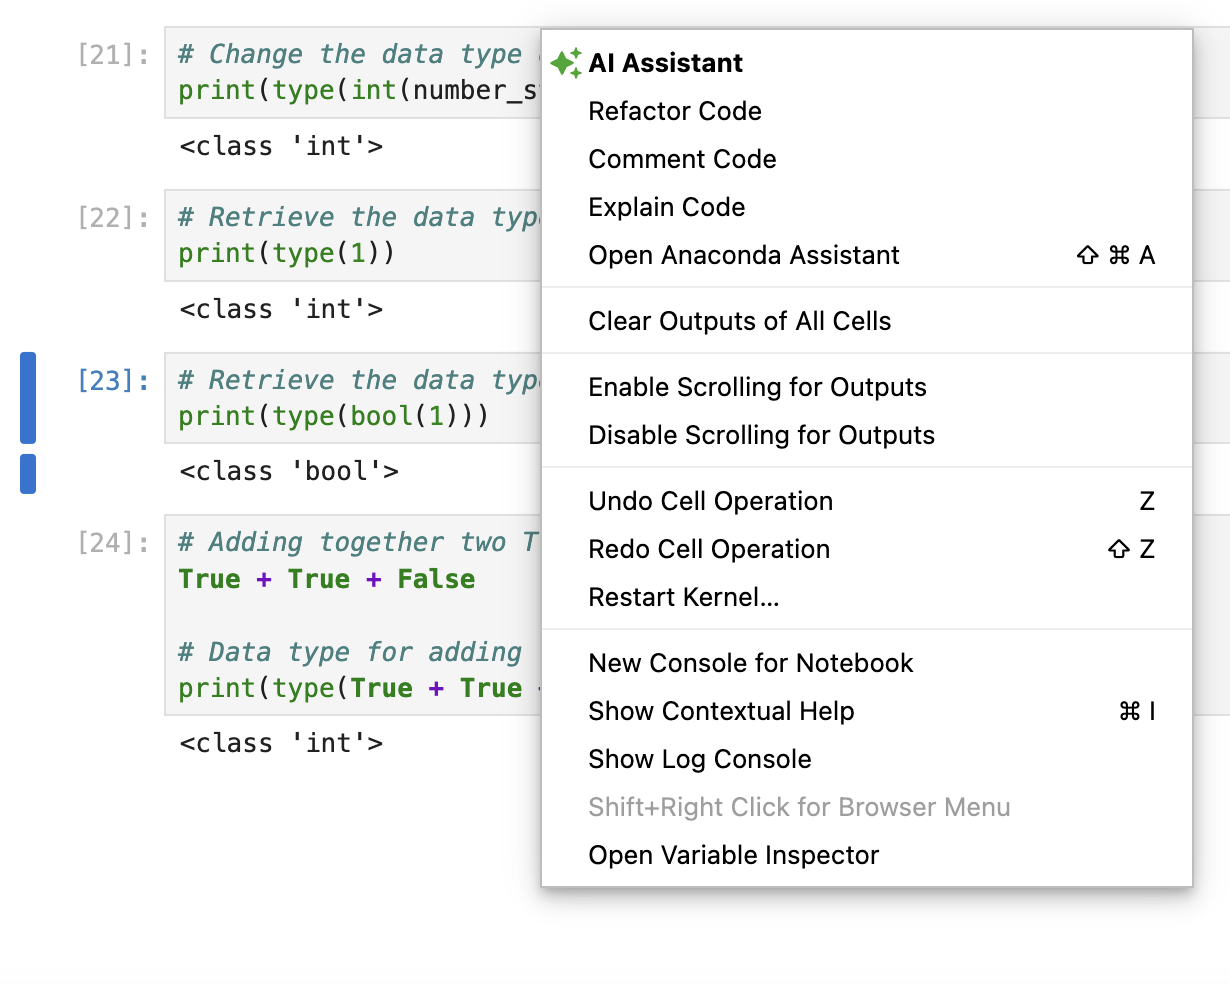Select Refactor Code from context menu
The width and height of the screenshot is (1230, 984).
click(x=675, y=111)
